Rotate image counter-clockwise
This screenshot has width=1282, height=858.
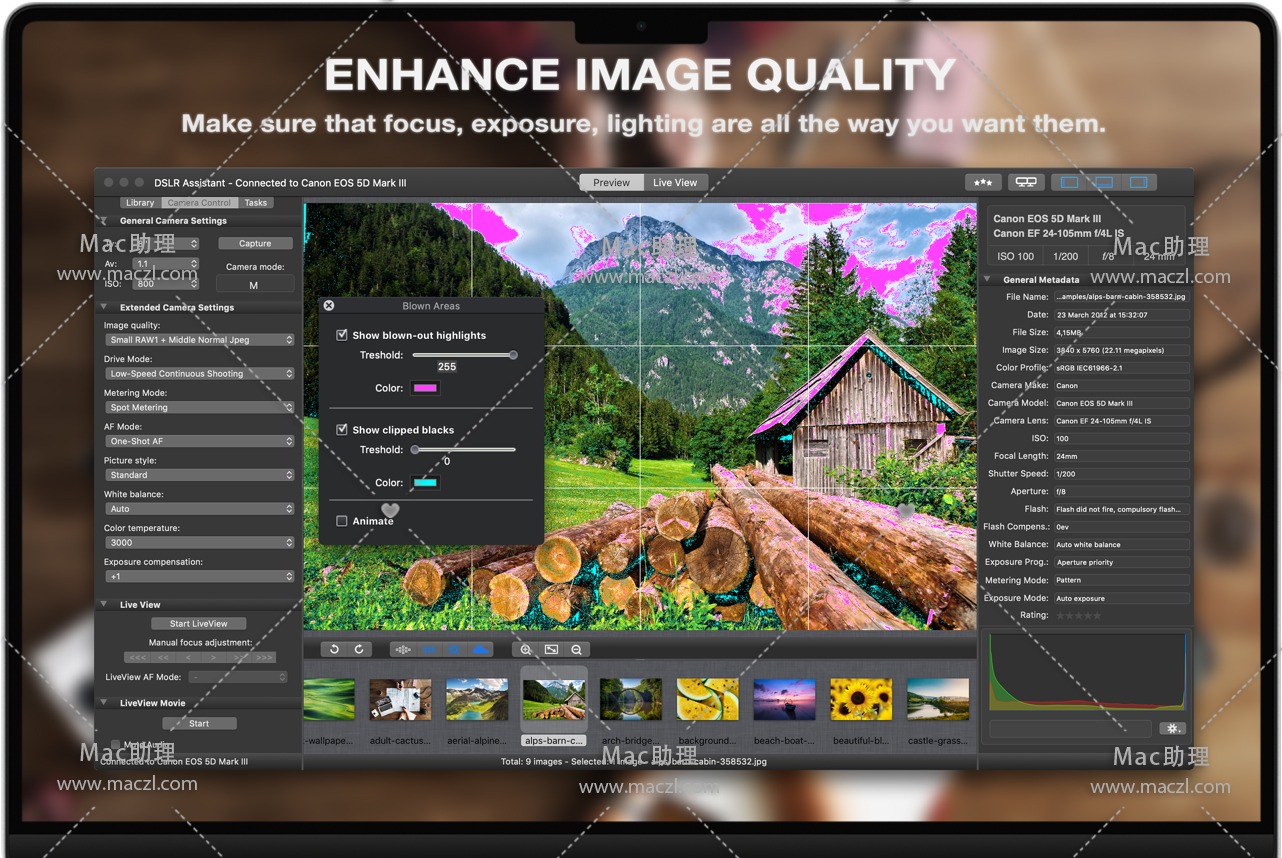coord(334,649)
